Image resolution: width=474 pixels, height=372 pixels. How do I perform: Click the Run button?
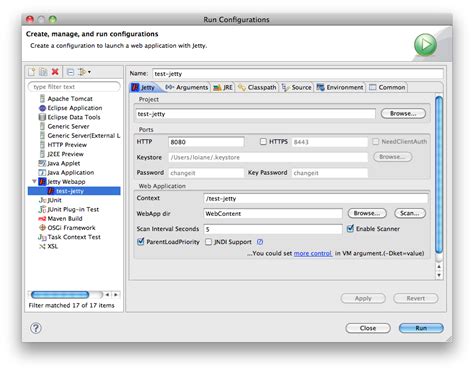(x=421, y=328)
